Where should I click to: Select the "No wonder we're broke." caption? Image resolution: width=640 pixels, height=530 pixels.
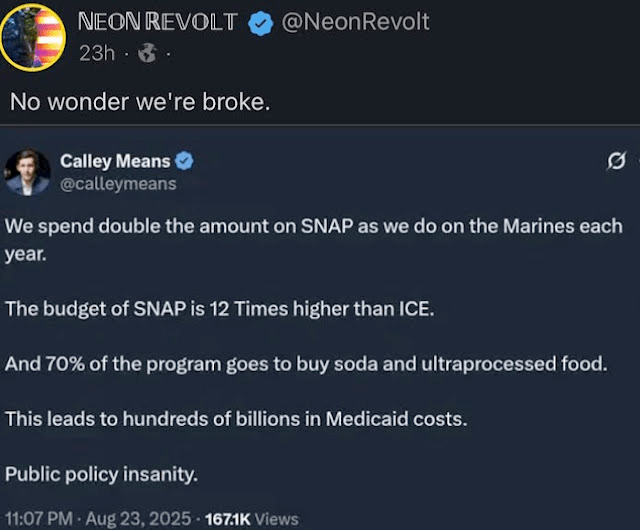(x=140, y=101)
